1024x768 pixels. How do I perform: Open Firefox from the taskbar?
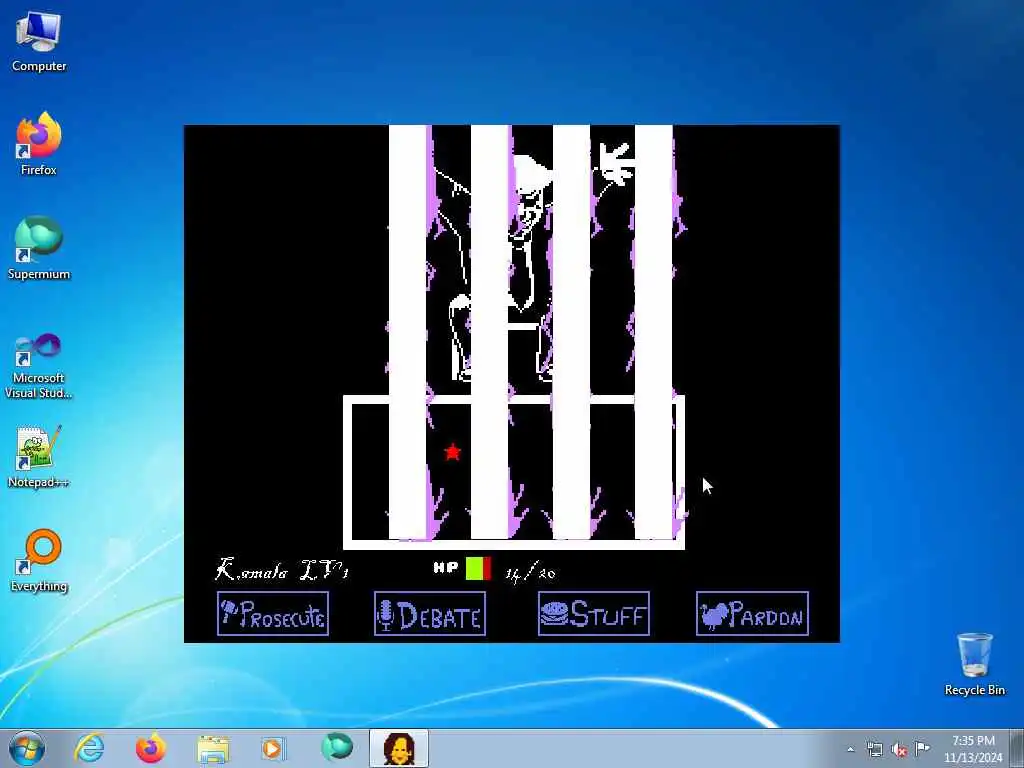(151, 748)
